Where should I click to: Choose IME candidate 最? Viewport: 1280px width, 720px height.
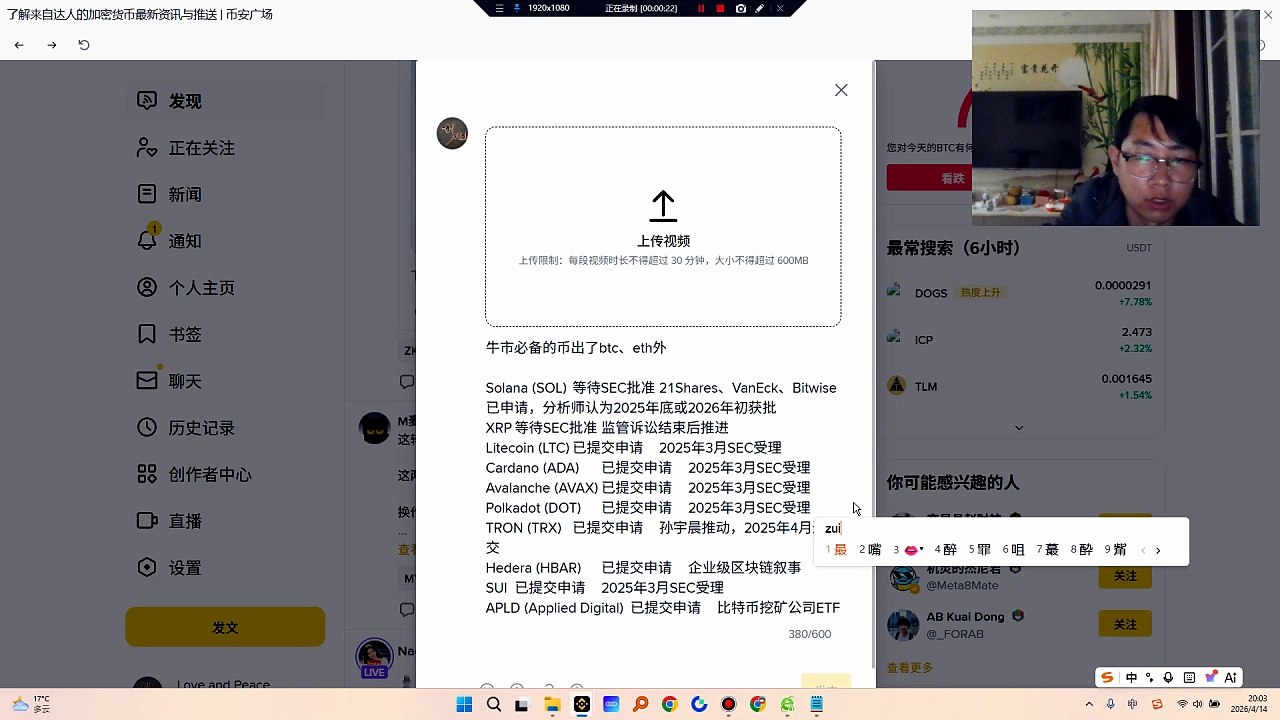coord(836,549)
